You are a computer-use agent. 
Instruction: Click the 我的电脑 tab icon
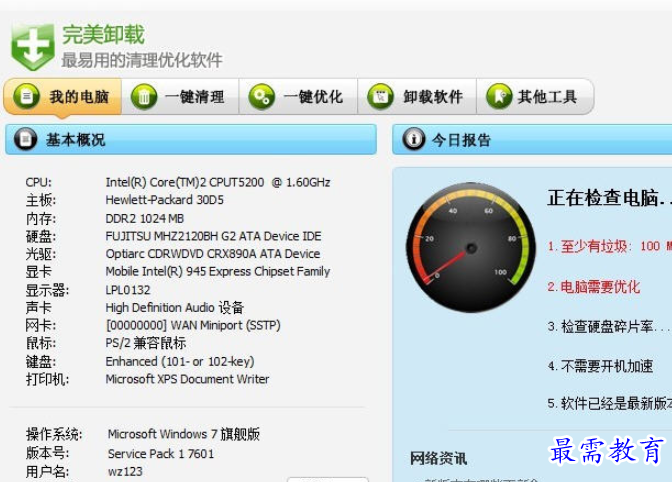(27, 96)
